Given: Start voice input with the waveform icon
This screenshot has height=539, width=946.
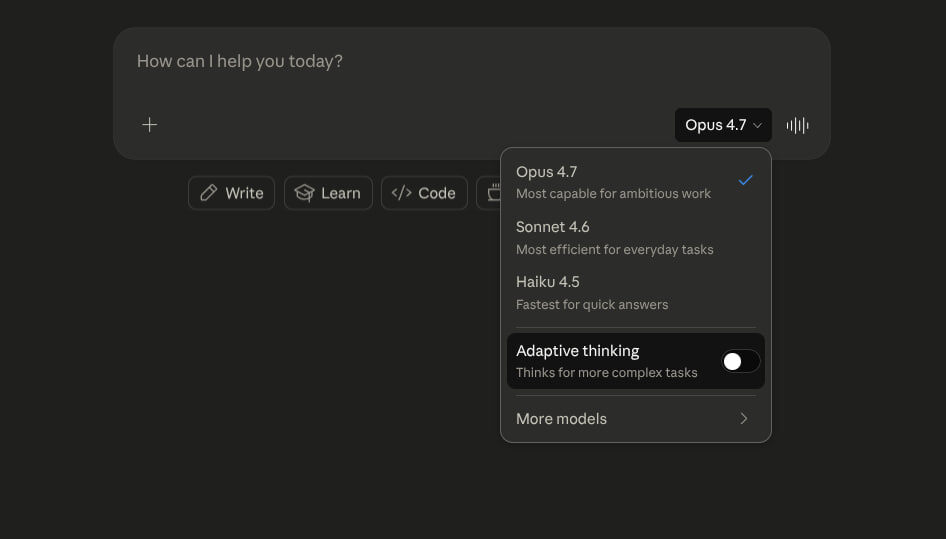Looking at the screenshot, I should pos(797,125).
